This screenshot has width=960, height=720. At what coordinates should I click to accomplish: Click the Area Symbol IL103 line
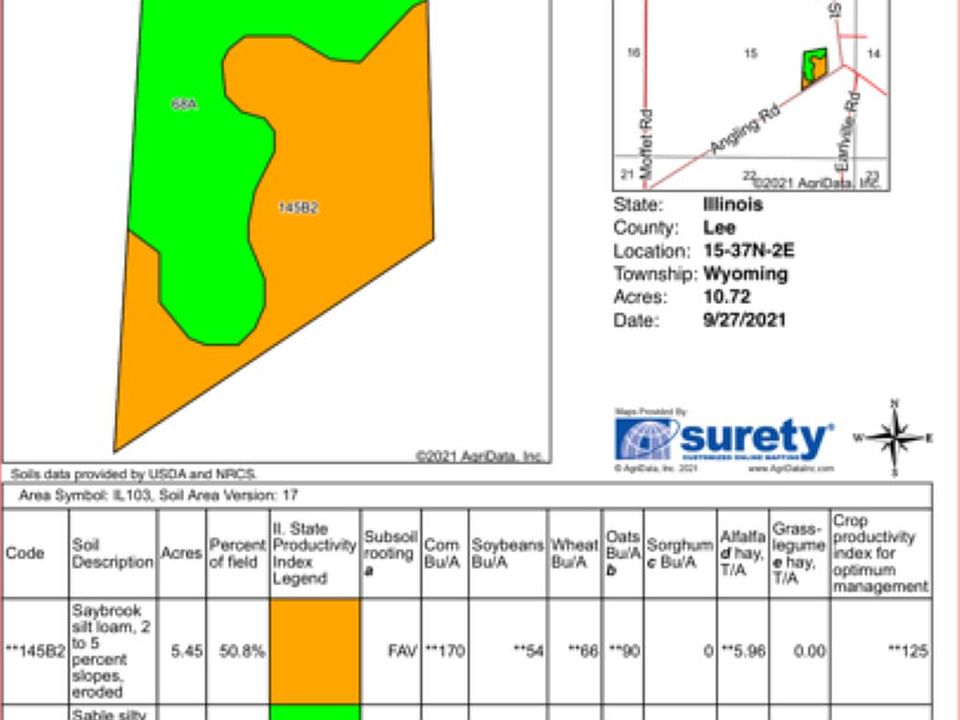point(158,495)
